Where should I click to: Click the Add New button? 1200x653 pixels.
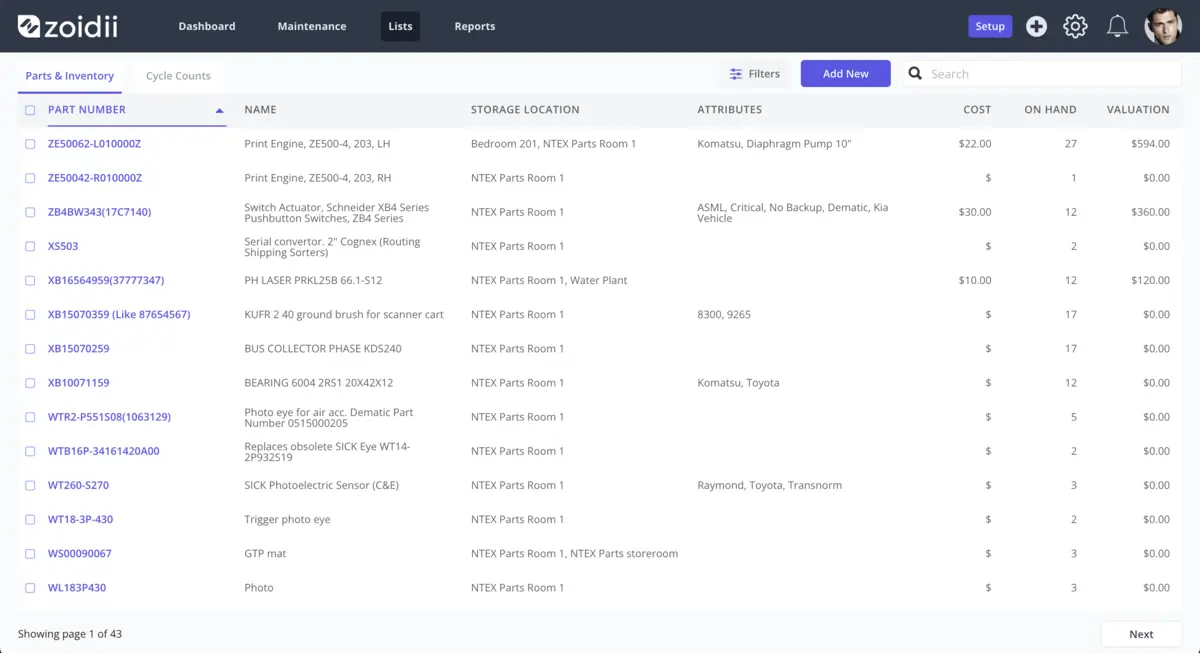845,74
